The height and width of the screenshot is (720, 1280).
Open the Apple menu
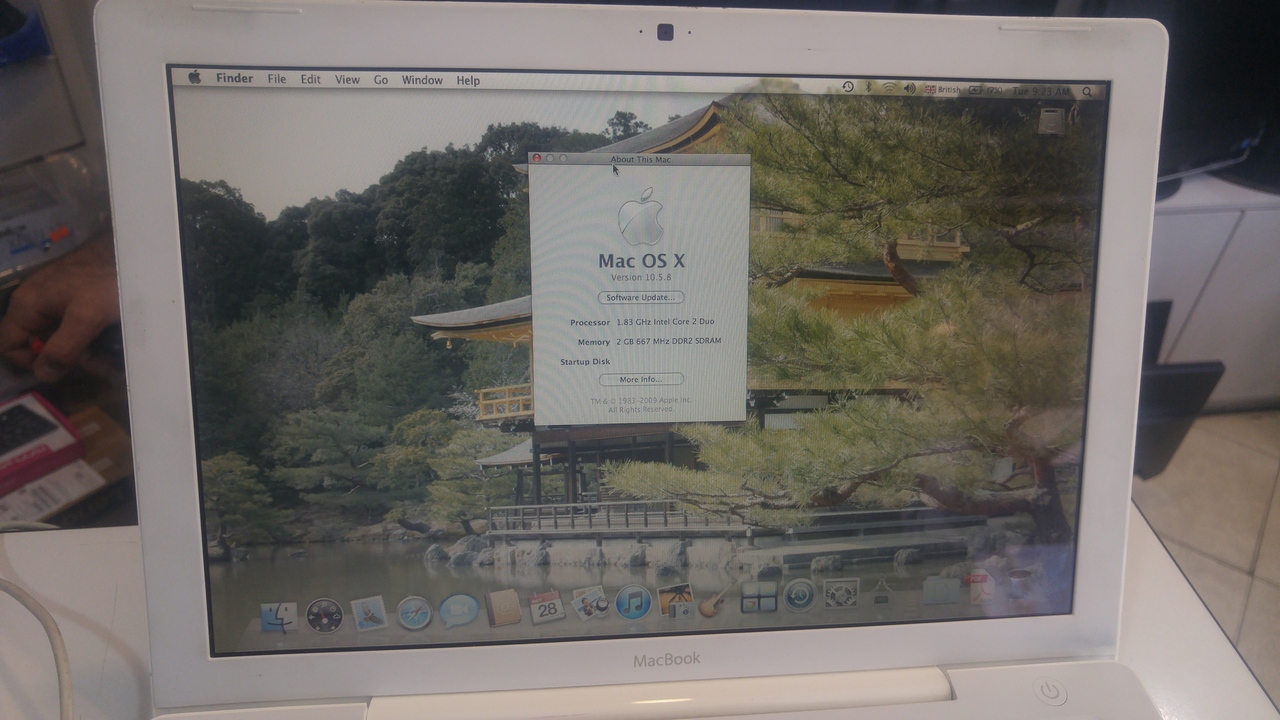tap(194, 77)
